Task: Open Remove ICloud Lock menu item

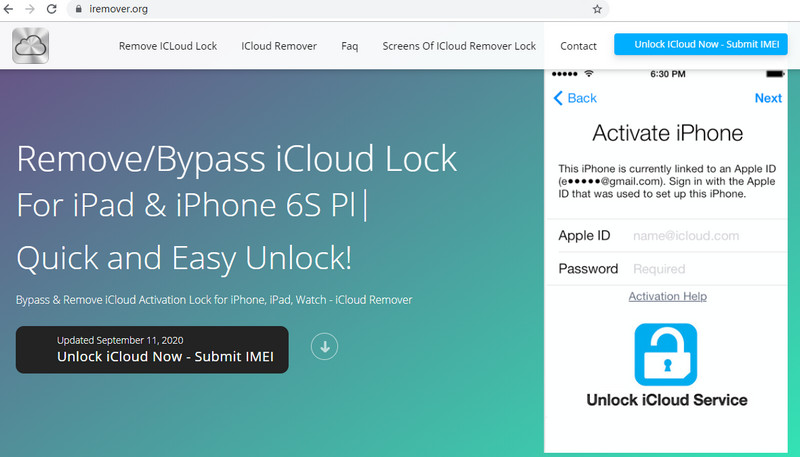Action: [x=166, y=46]
